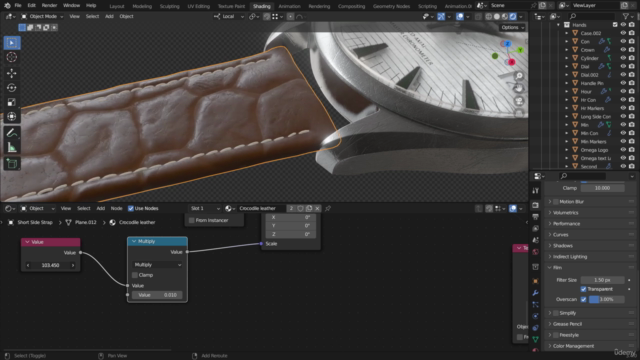Image resolution: width=640 pixels, height=360 pixels.
Task: Click the viewport Options button
Action: tap(512, 27)
